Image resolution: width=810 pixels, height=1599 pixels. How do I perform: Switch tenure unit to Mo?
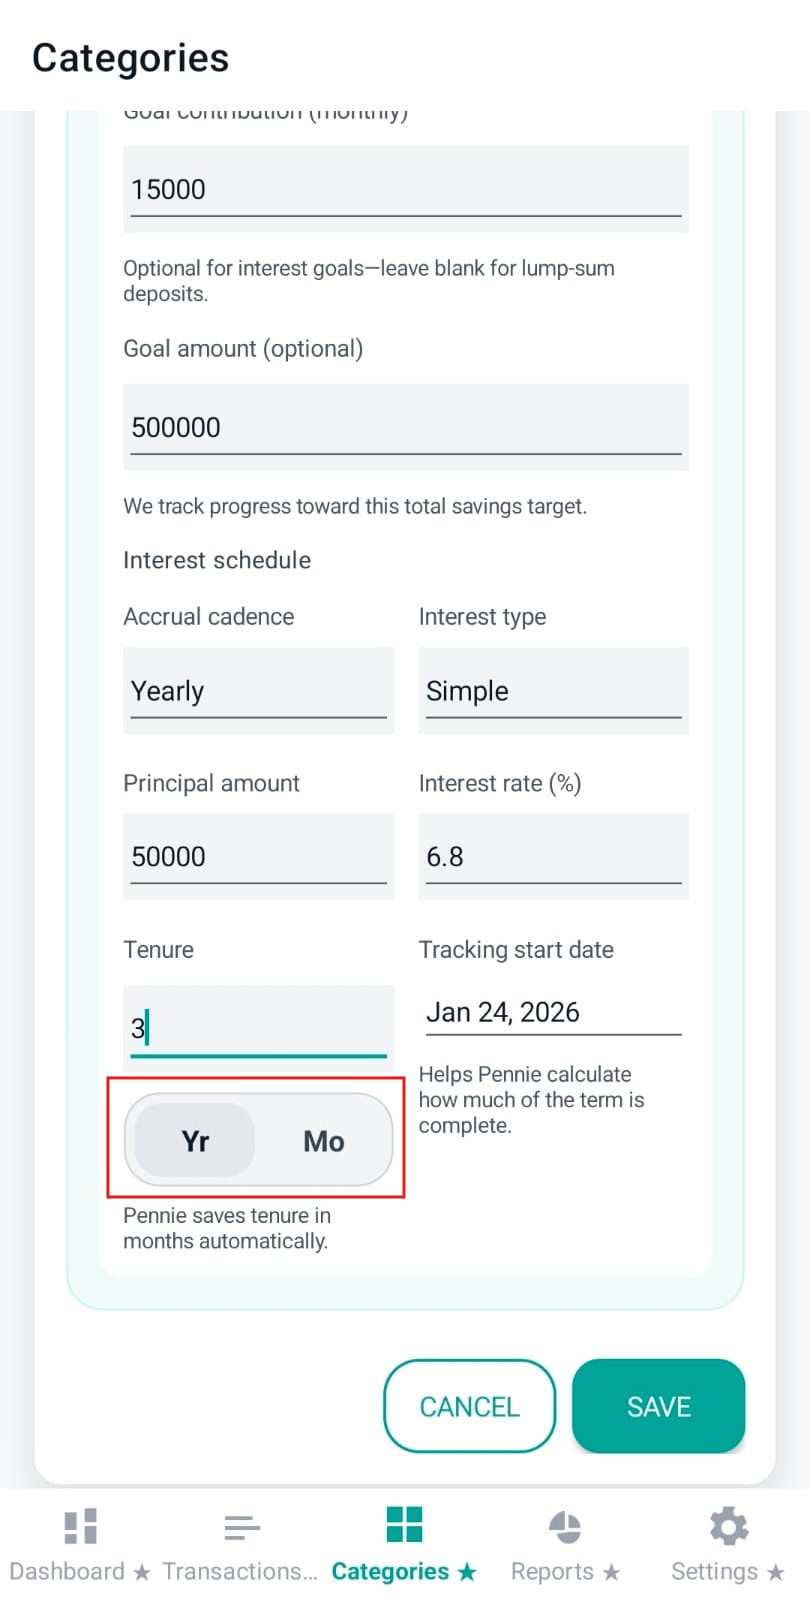pyautogui.click(x=323, y=1140)
